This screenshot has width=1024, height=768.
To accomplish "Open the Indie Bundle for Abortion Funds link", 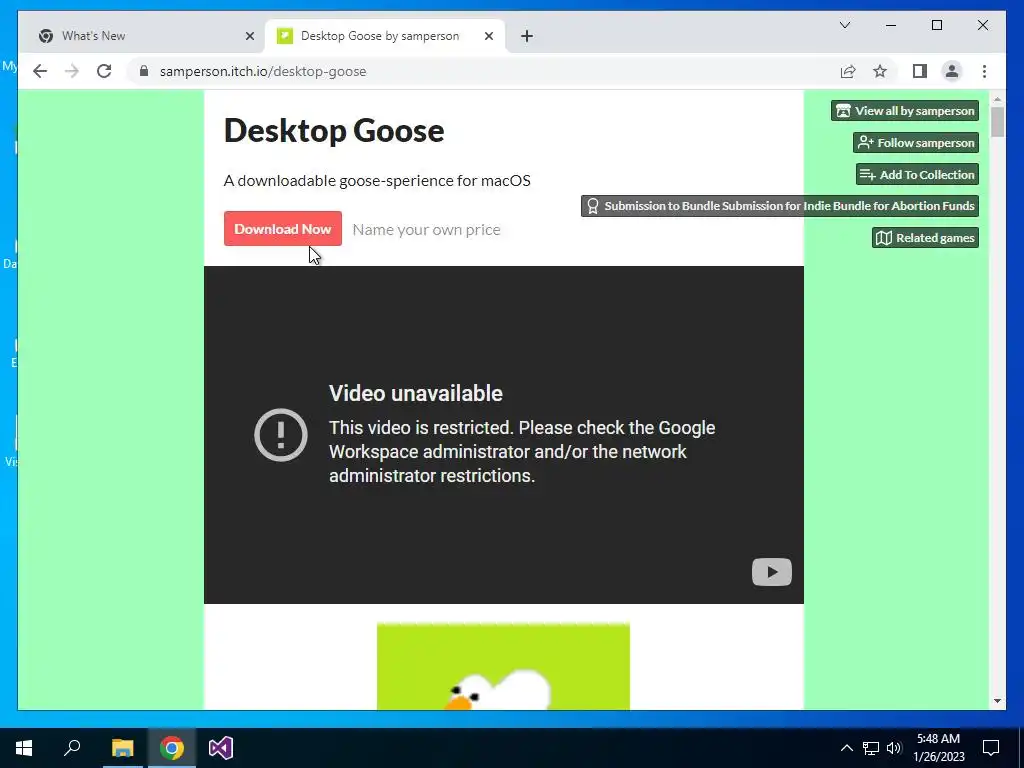I will pos(780,206).
